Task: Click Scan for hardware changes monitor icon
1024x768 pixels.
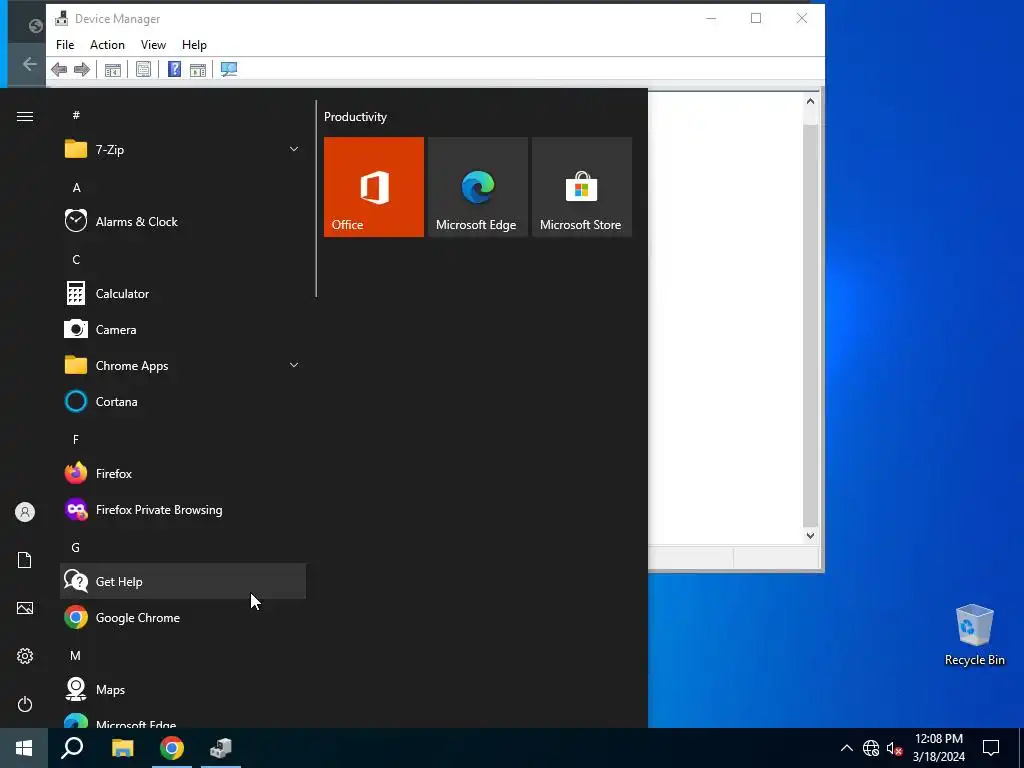Action: pos(229,69)
